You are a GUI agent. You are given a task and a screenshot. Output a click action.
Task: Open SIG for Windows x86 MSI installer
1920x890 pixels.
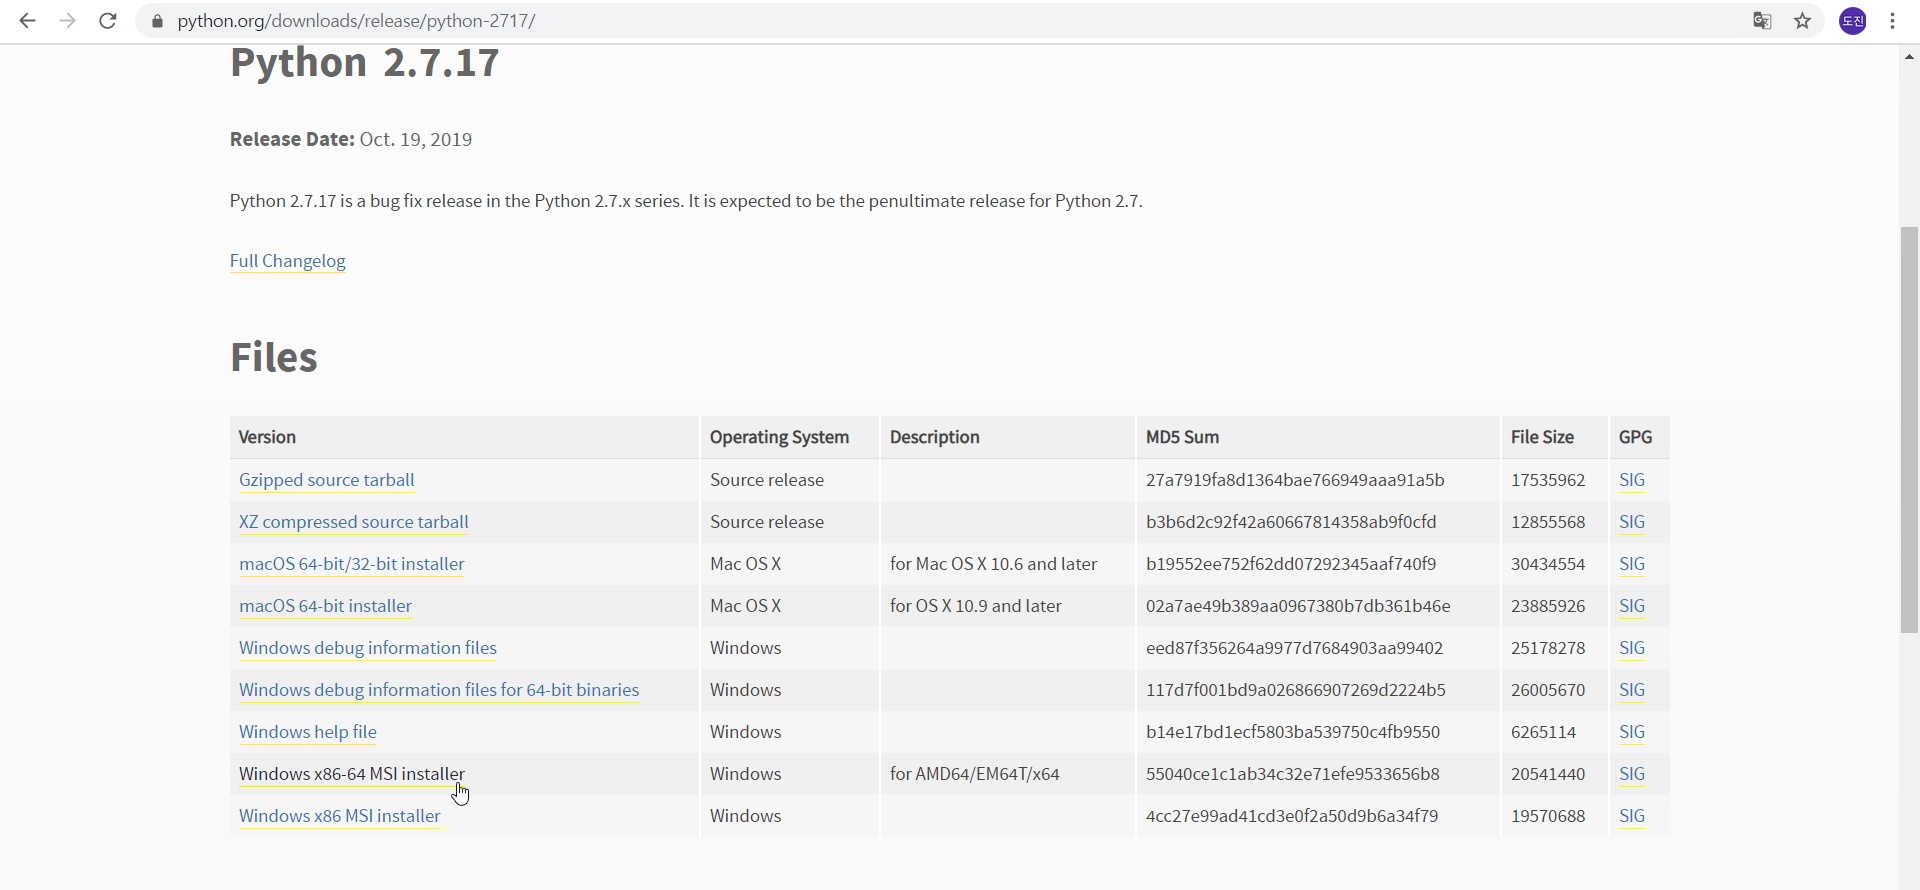click(1632, 816)
